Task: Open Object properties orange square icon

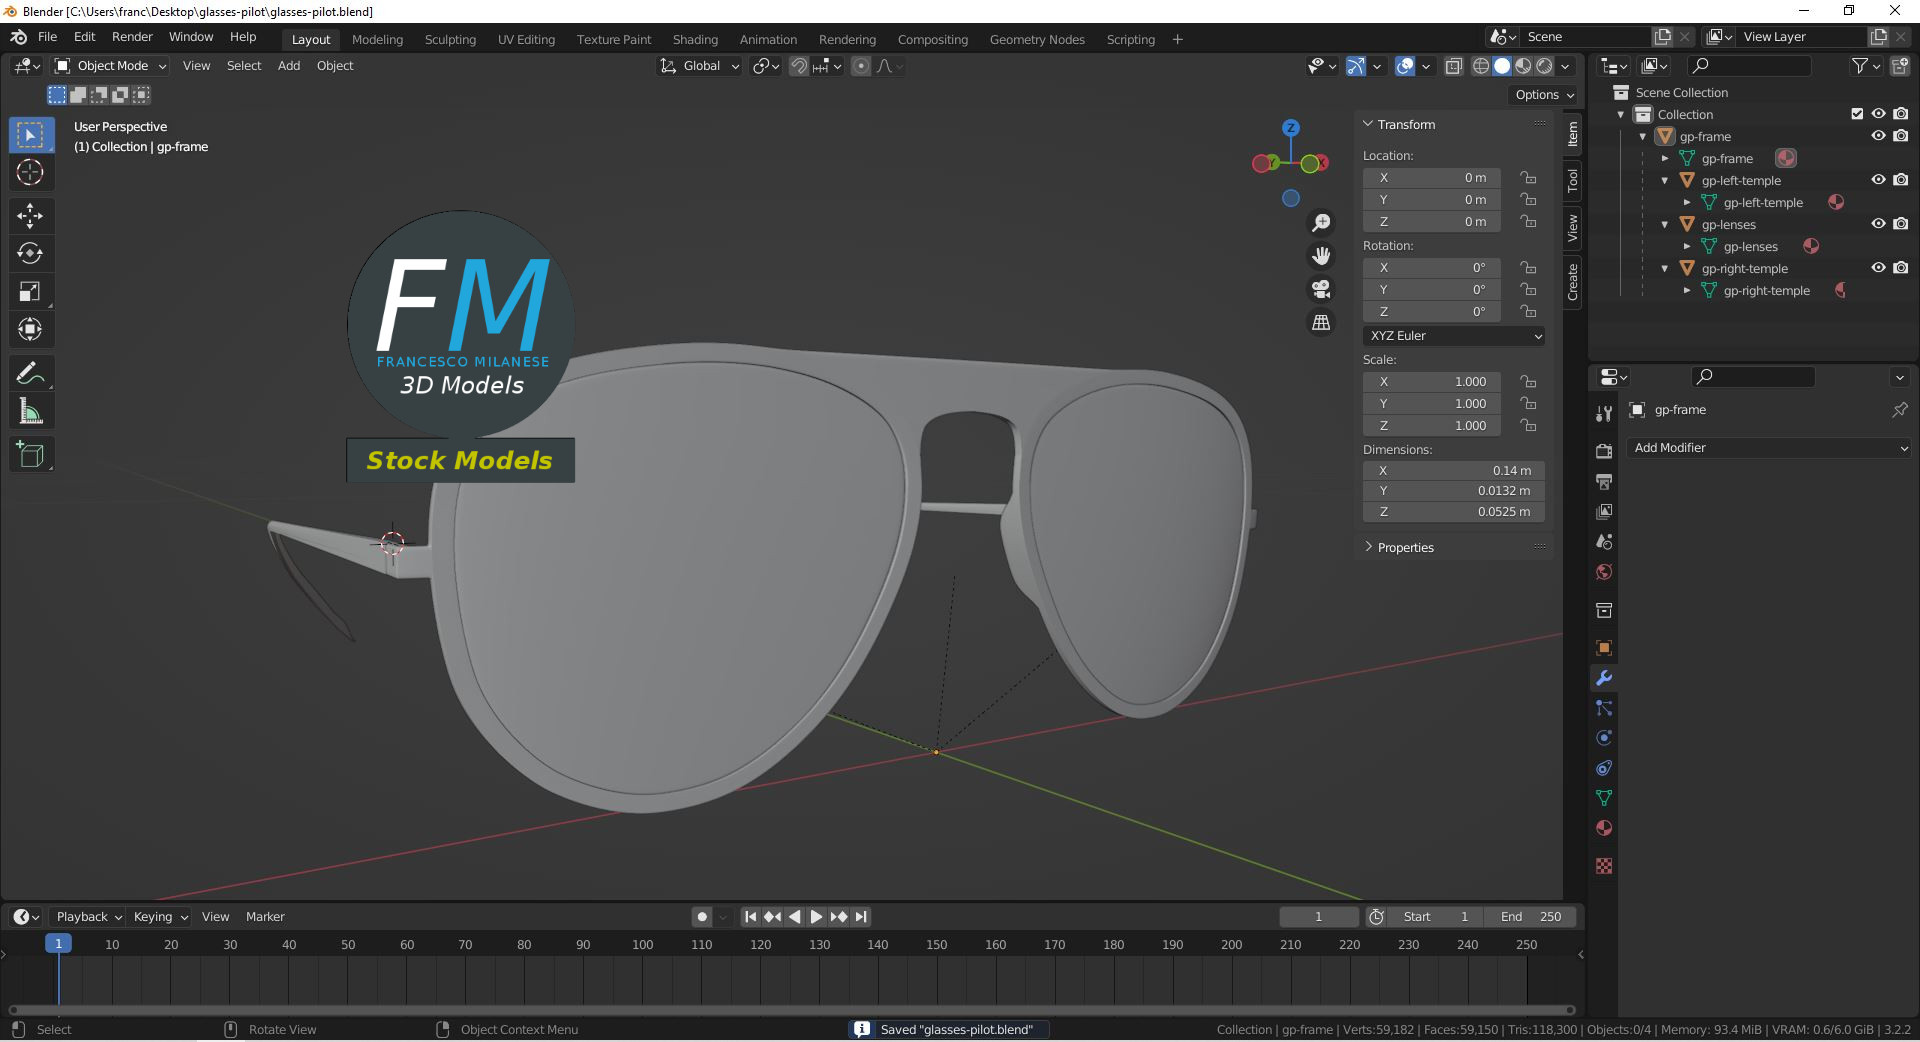Action: pyautogui.click(x=1604, y=648)
